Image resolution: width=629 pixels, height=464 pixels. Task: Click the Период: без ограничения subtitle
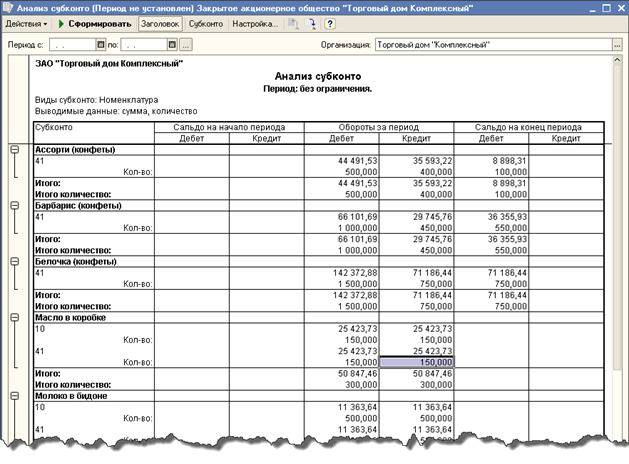[x=317, y=89]
